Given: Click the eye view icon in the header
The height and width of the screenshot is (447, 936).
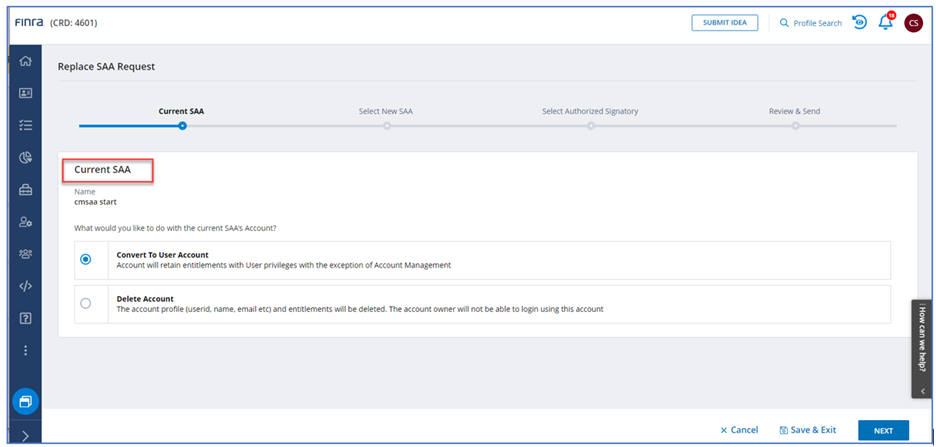Looking at the screenshot, I should 859,23.
